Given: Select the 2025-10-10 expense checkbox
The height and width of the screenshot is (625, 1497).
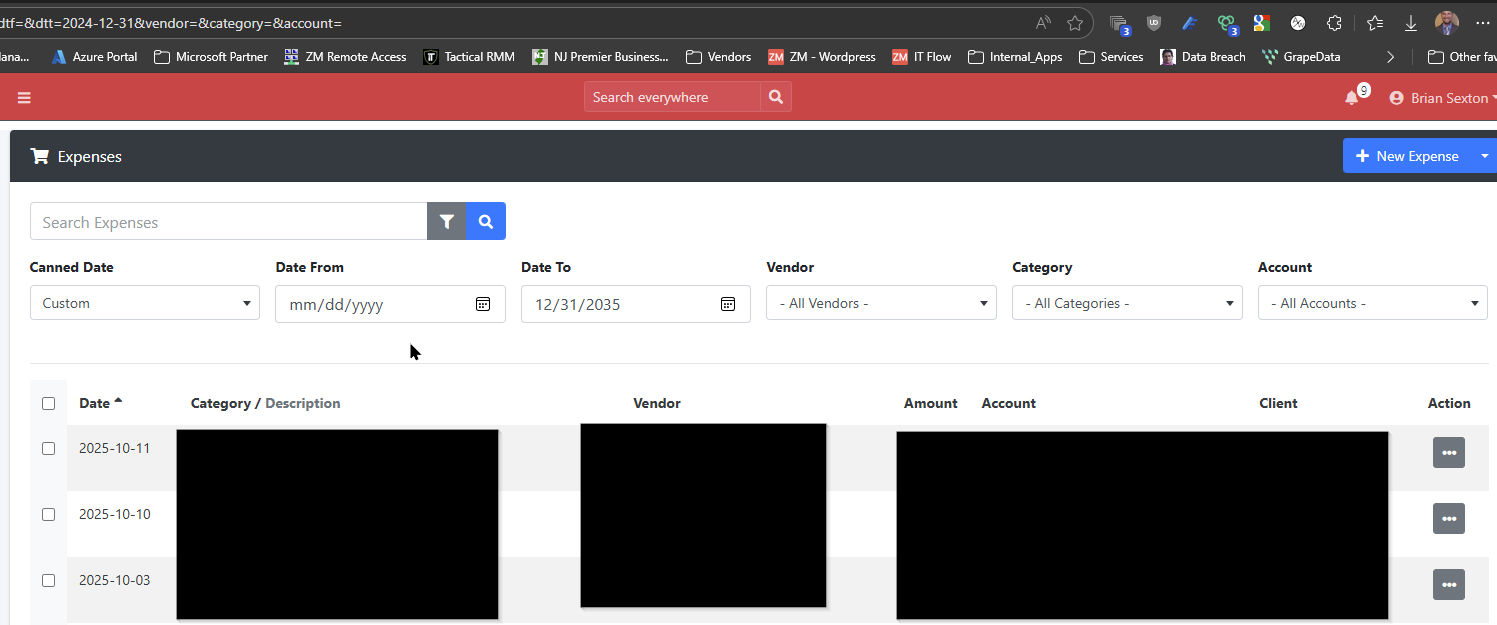Looking at the screenshot, I should [x=49, y=515].
